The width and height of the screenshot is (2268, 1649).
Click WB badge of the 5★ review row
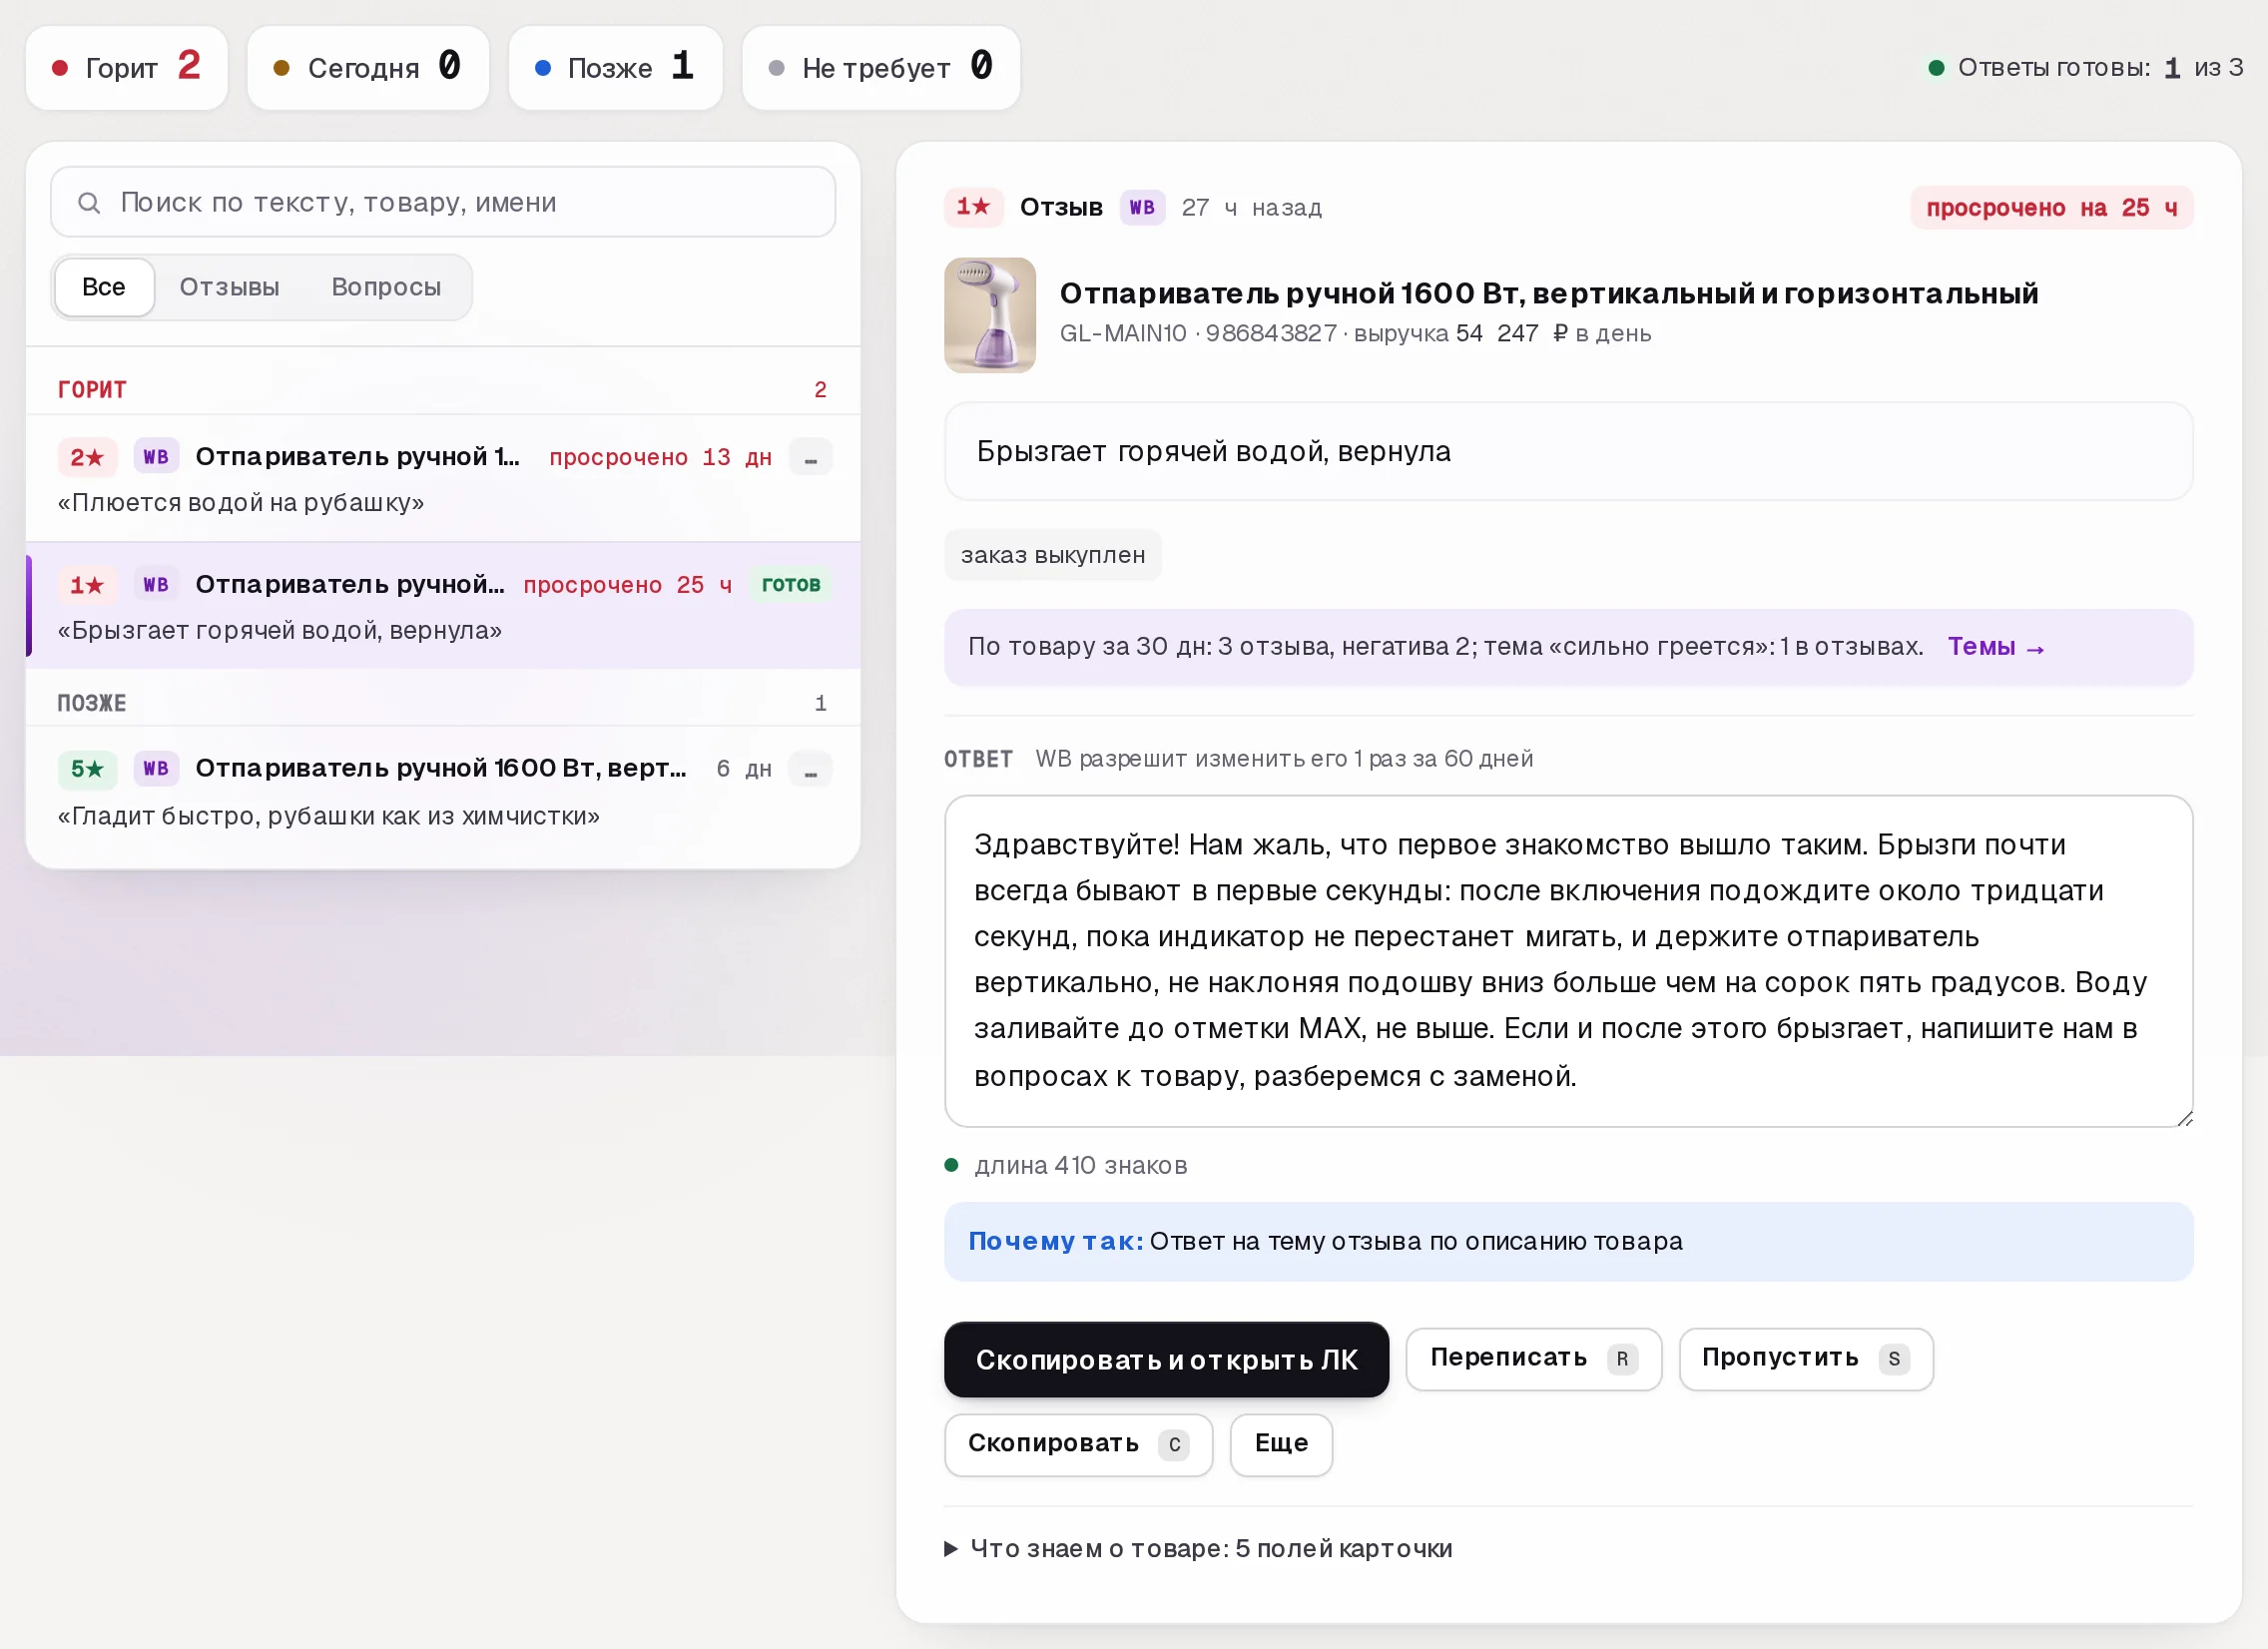pyautogui.click(x=156, y=769)
